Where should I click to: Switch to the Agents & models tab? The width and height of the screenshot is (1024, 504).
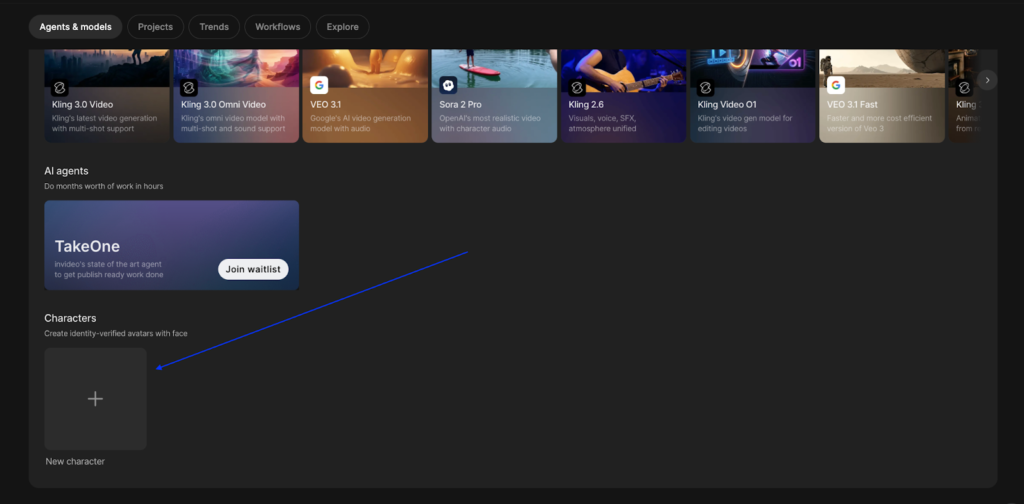pyautogui.click(x=75, y=27)
